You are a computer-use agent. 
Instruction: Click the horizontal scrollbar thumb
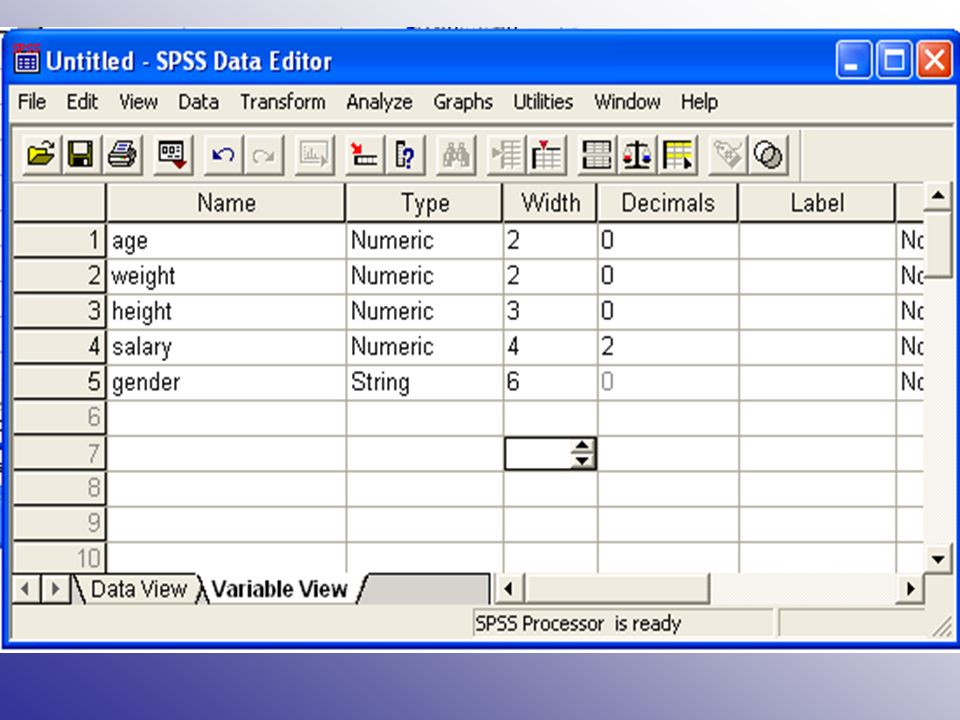pos(617,589)
